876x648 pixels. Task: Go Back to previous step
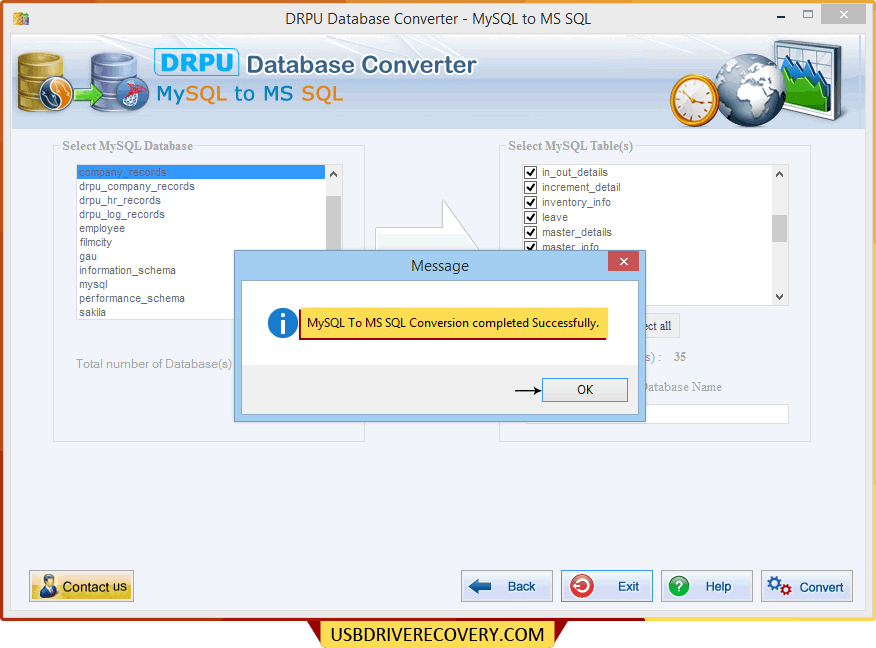click(507, 586)
